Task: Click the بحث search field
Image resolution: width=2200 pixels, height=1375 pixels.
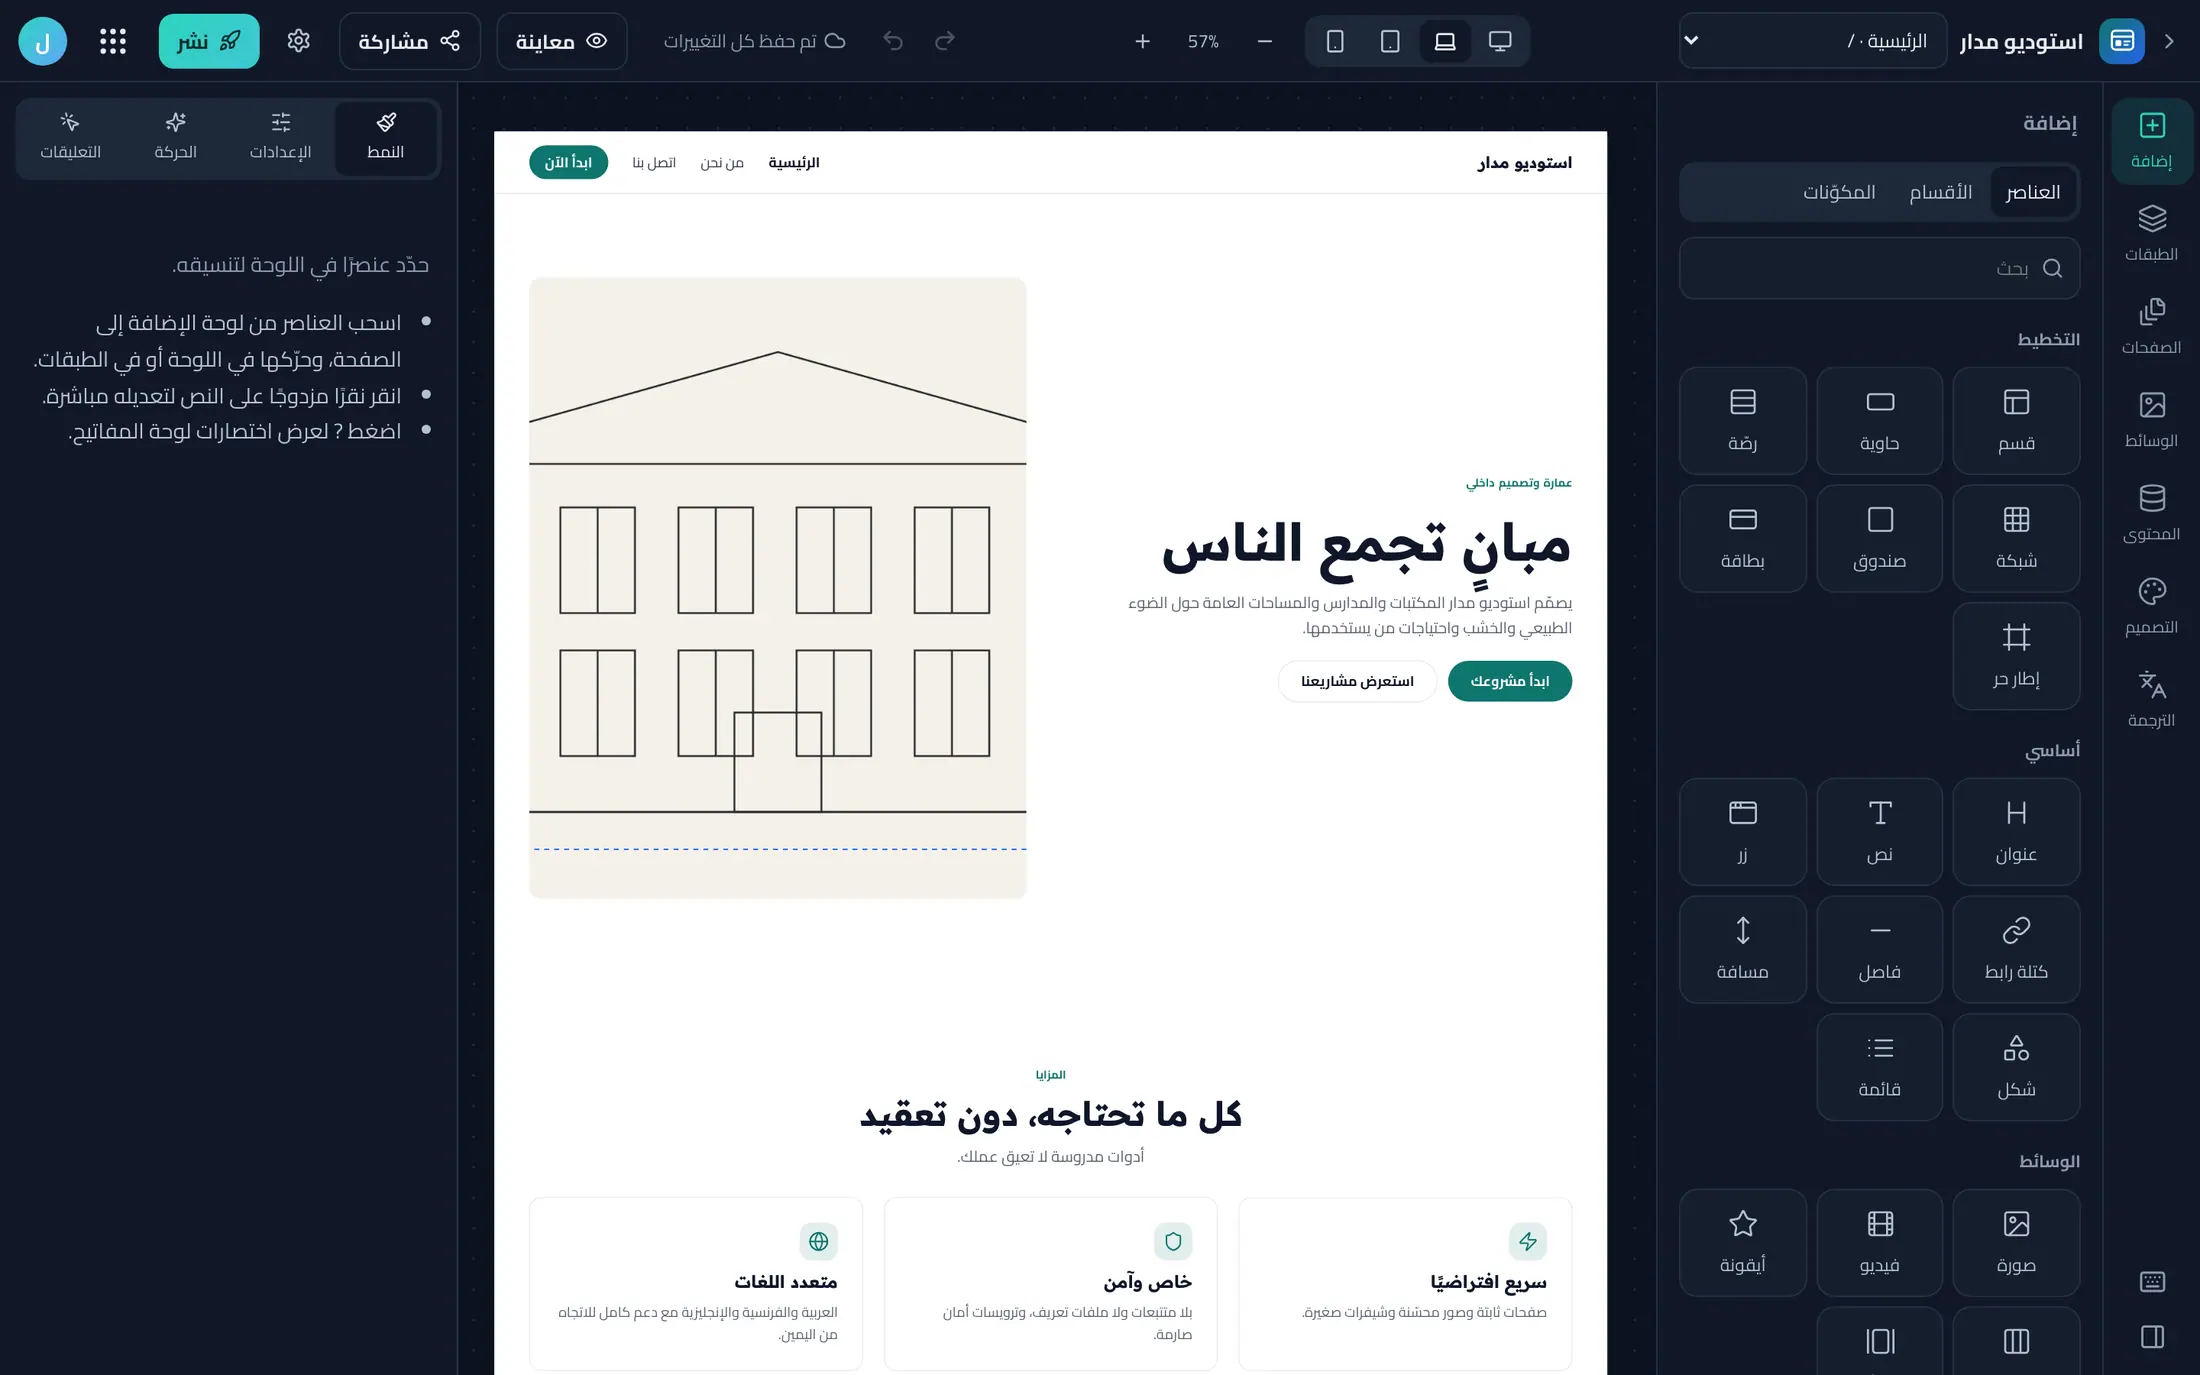Action: pyautogui.click(x=1879, y=268)
